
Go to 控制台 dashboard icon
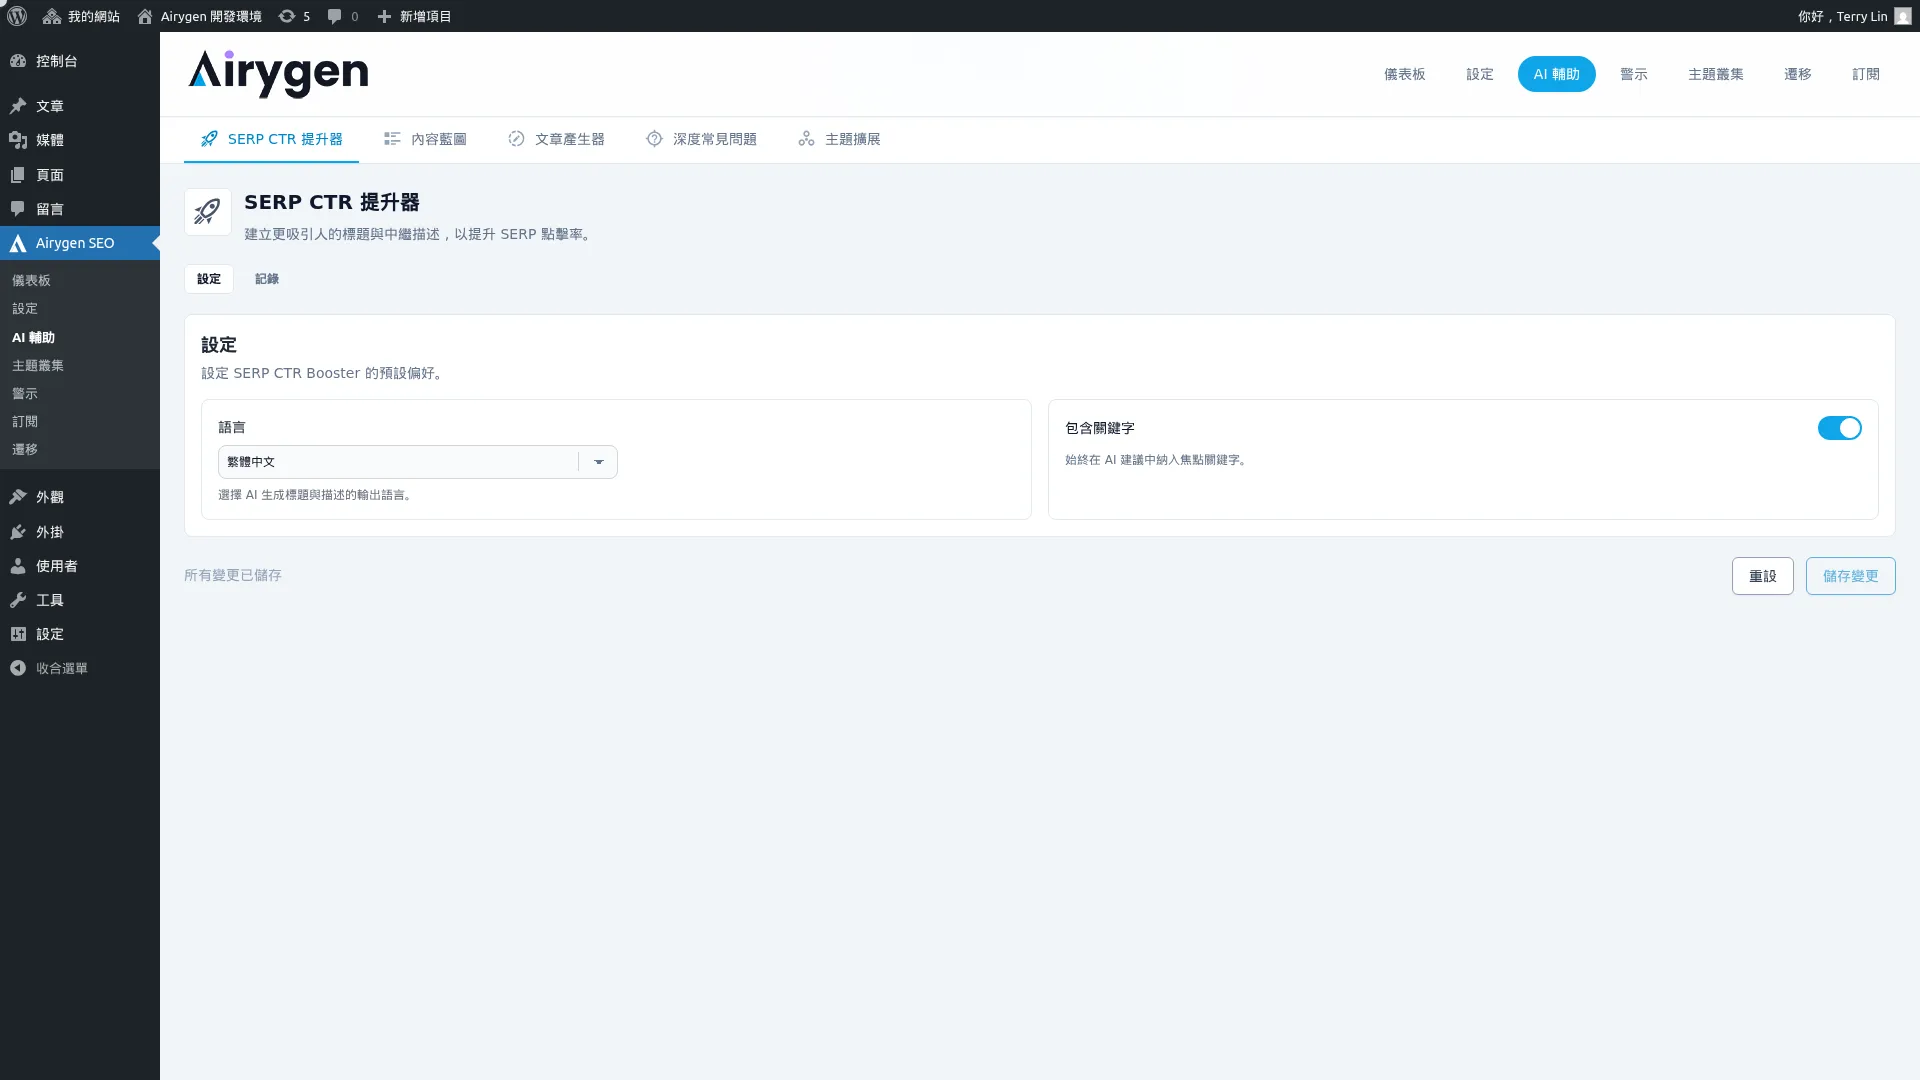coord(18,61)
